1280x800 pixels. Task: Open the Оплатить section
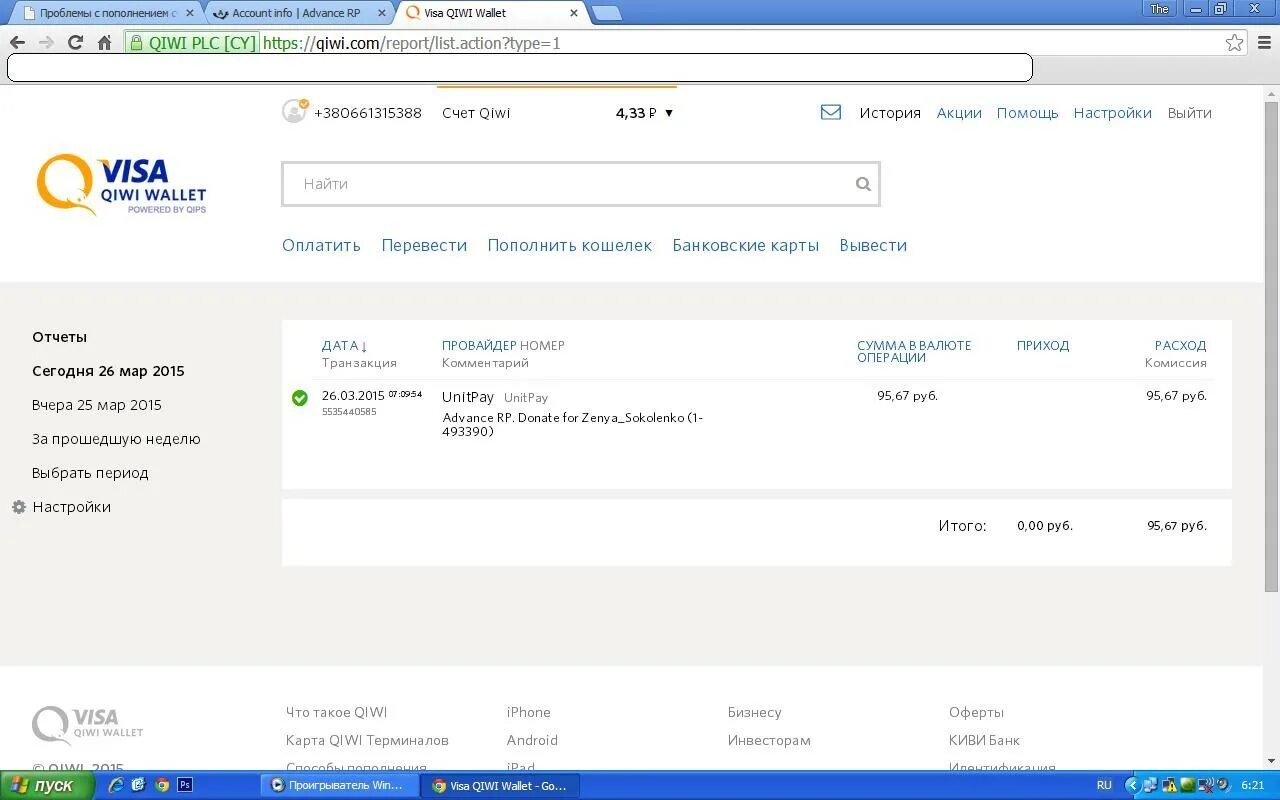321,245
